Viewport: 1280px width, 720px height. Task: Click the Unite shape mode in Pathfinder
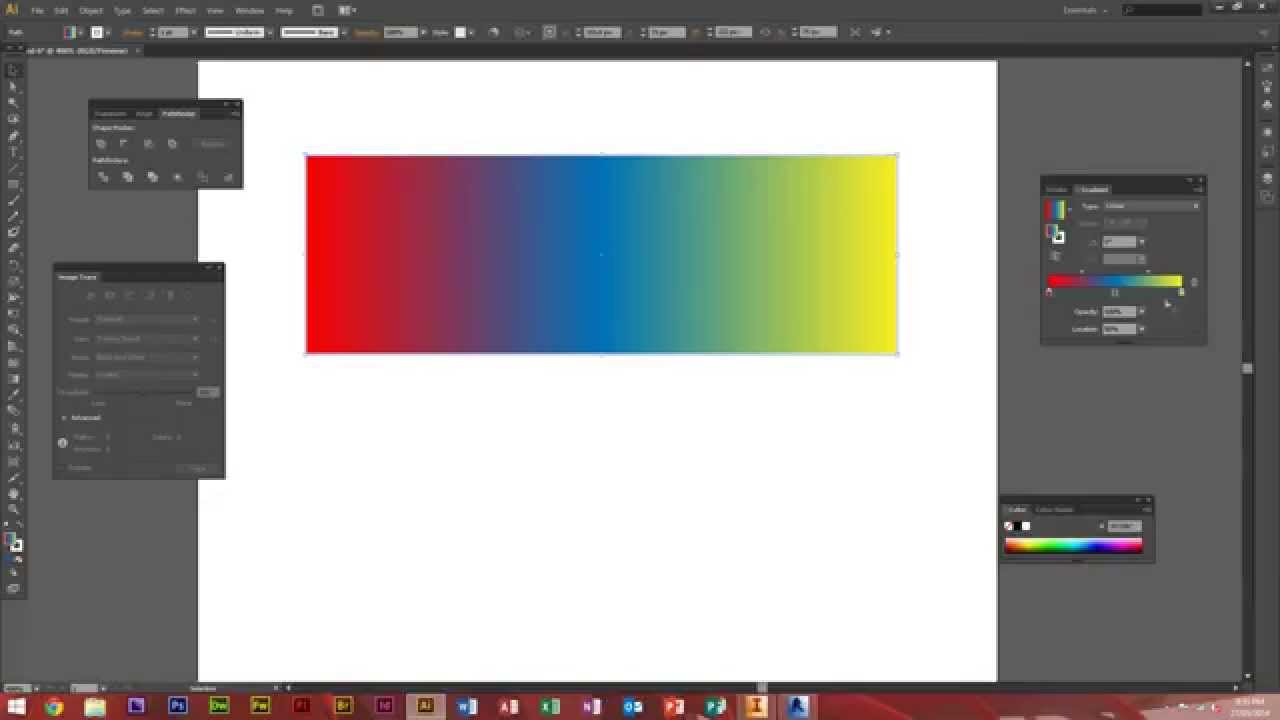tap(101, 144)
